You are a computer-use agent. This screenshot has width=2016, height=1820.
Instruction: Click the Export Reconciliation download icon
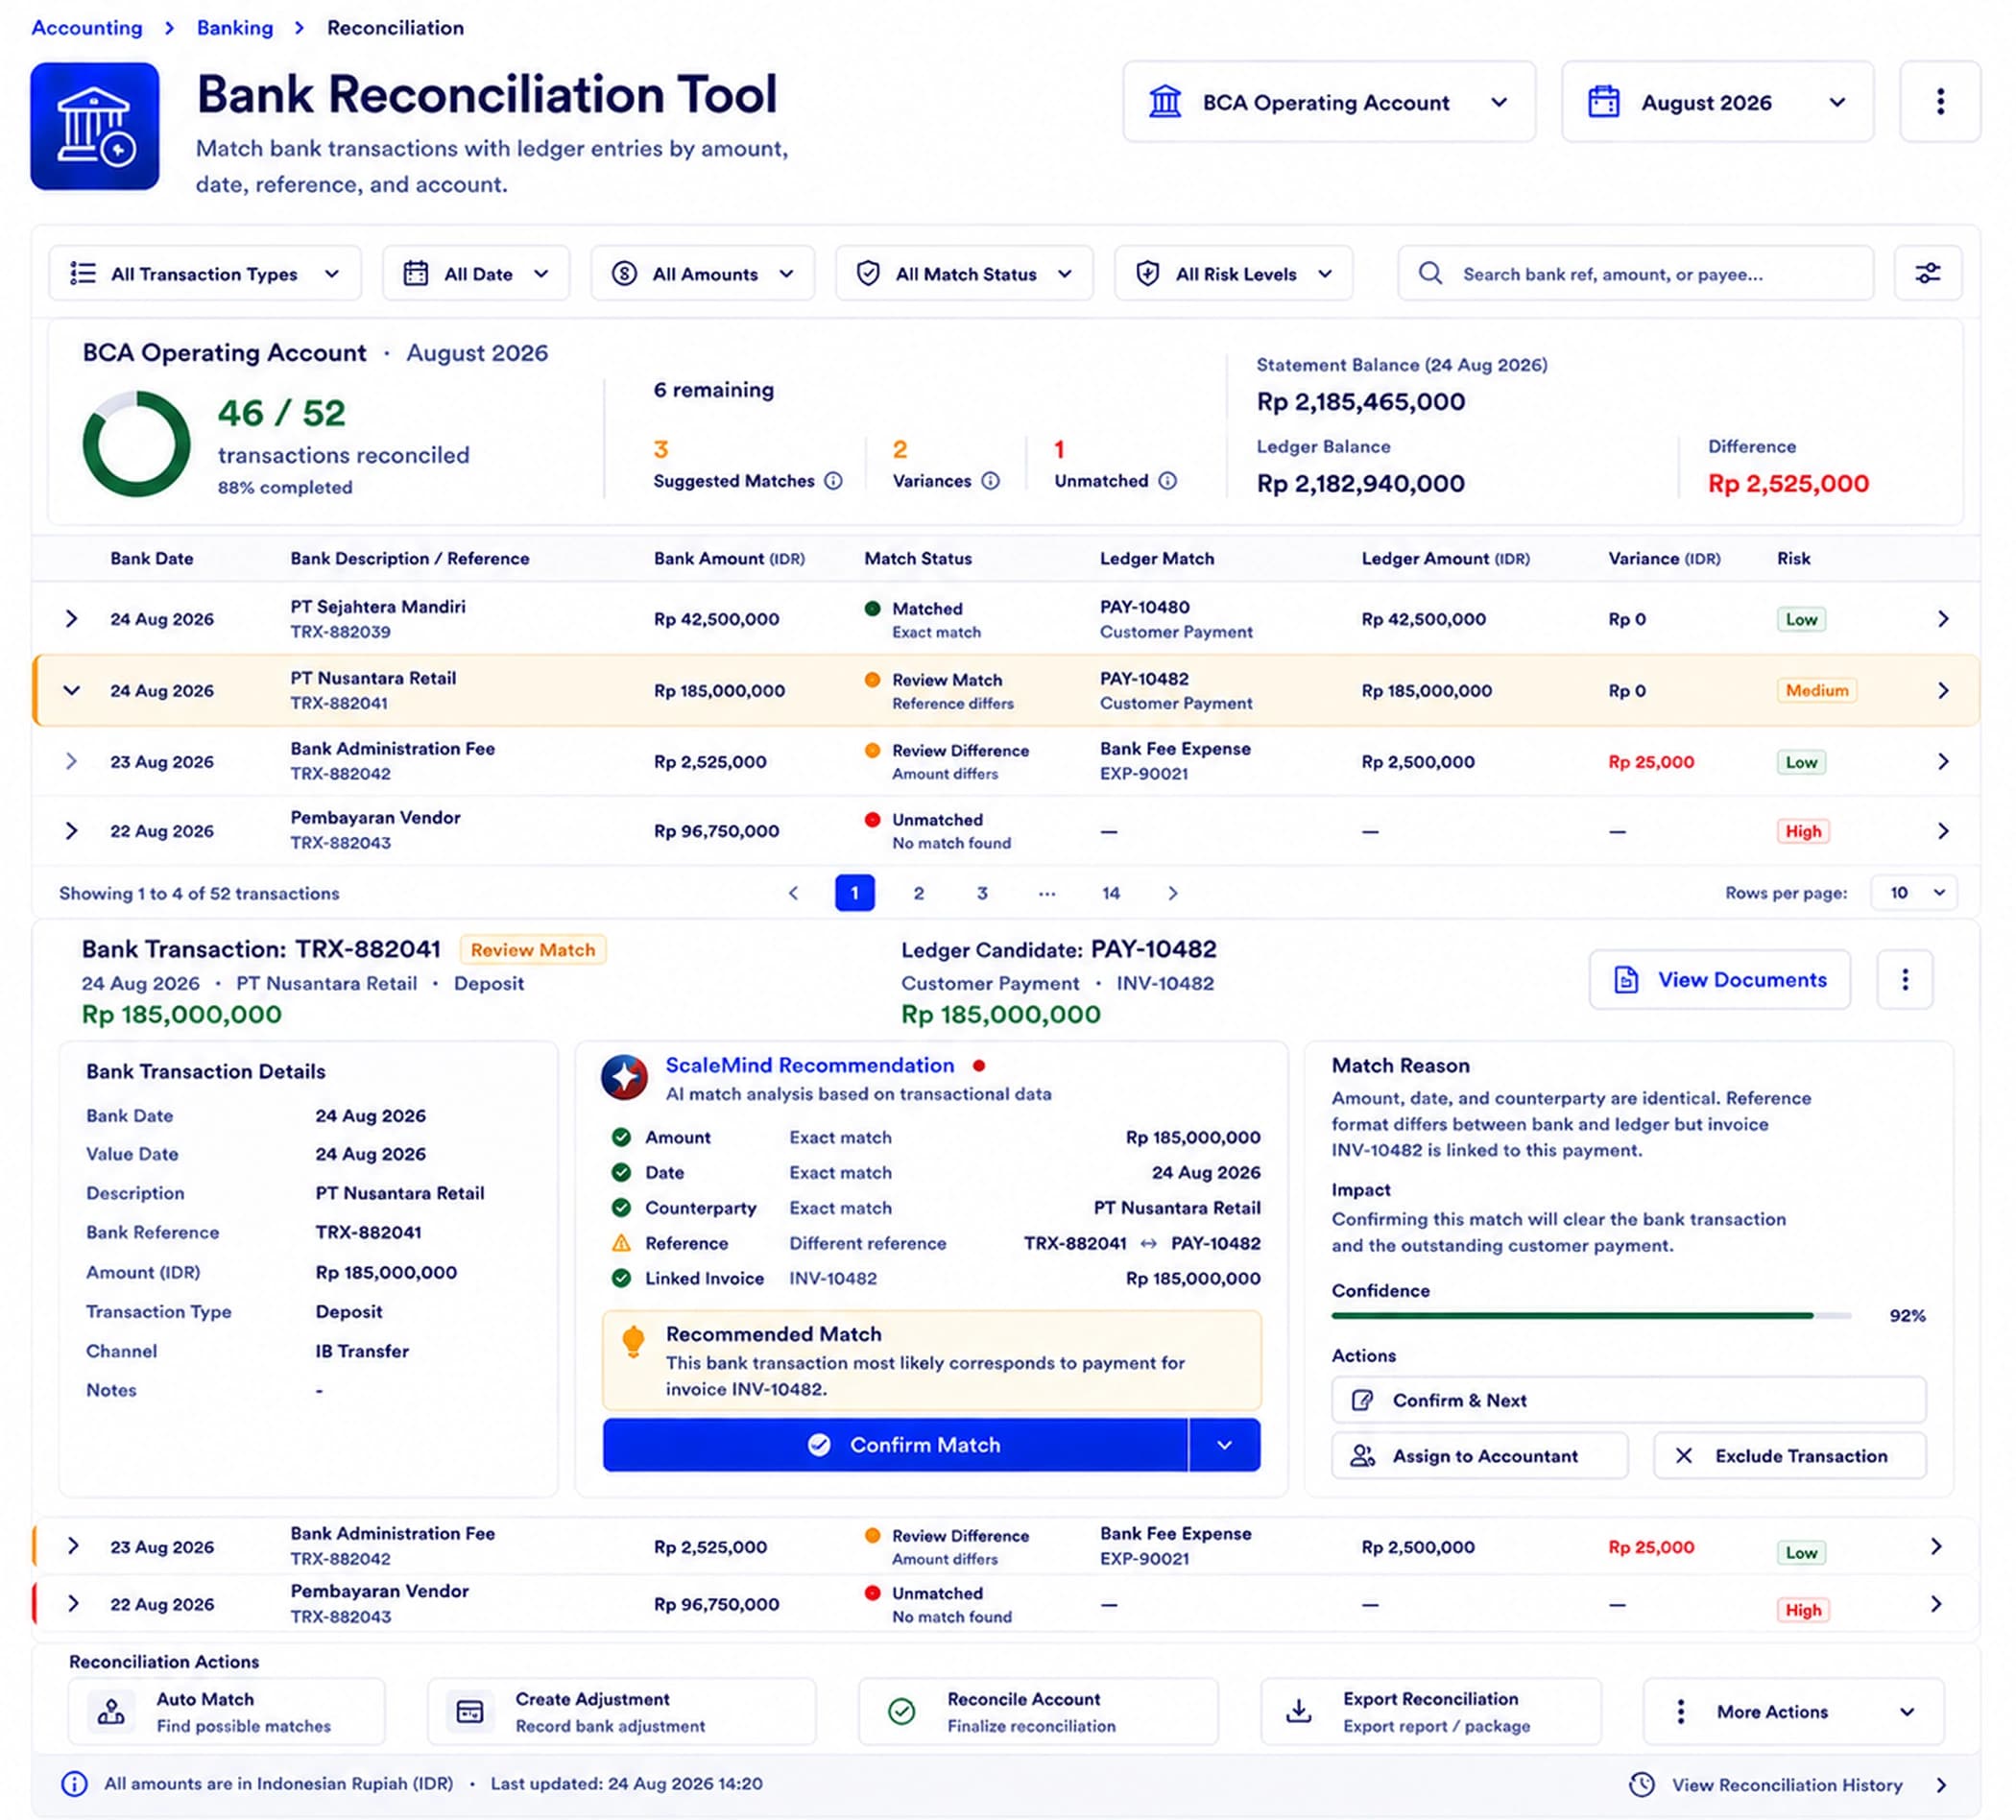coord(1298,1711)
